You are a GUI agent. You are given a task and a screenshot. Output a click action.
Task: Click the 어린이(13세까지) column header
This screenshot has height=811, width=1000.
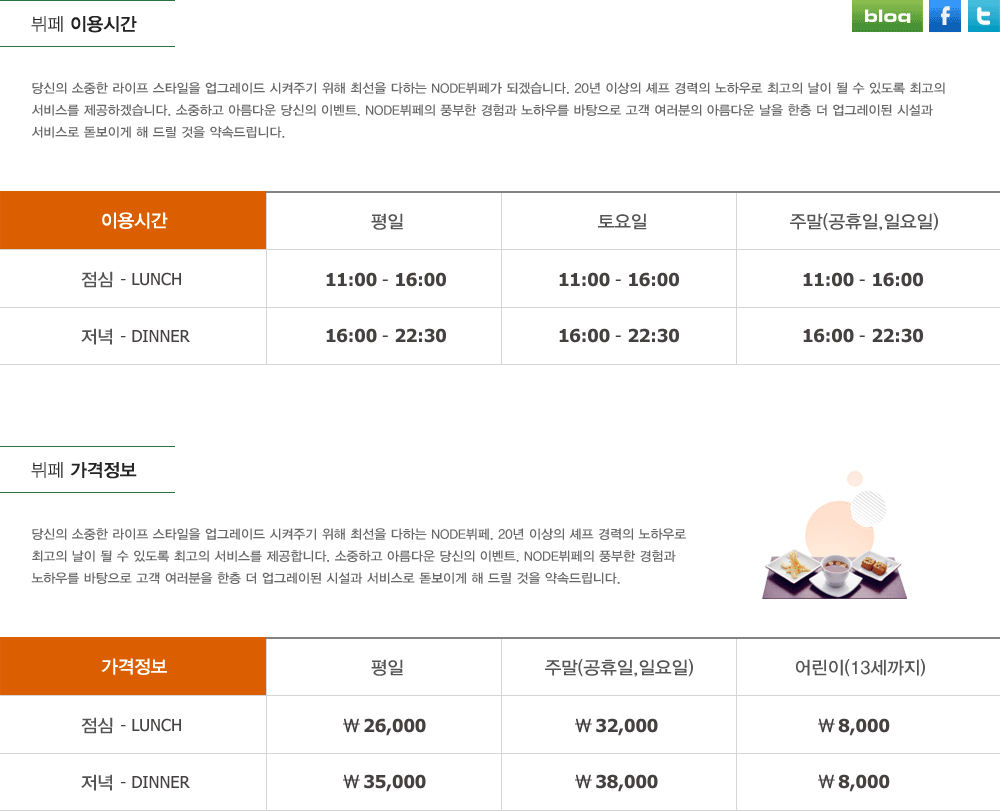pyautogui.click(x=860, y=667)
